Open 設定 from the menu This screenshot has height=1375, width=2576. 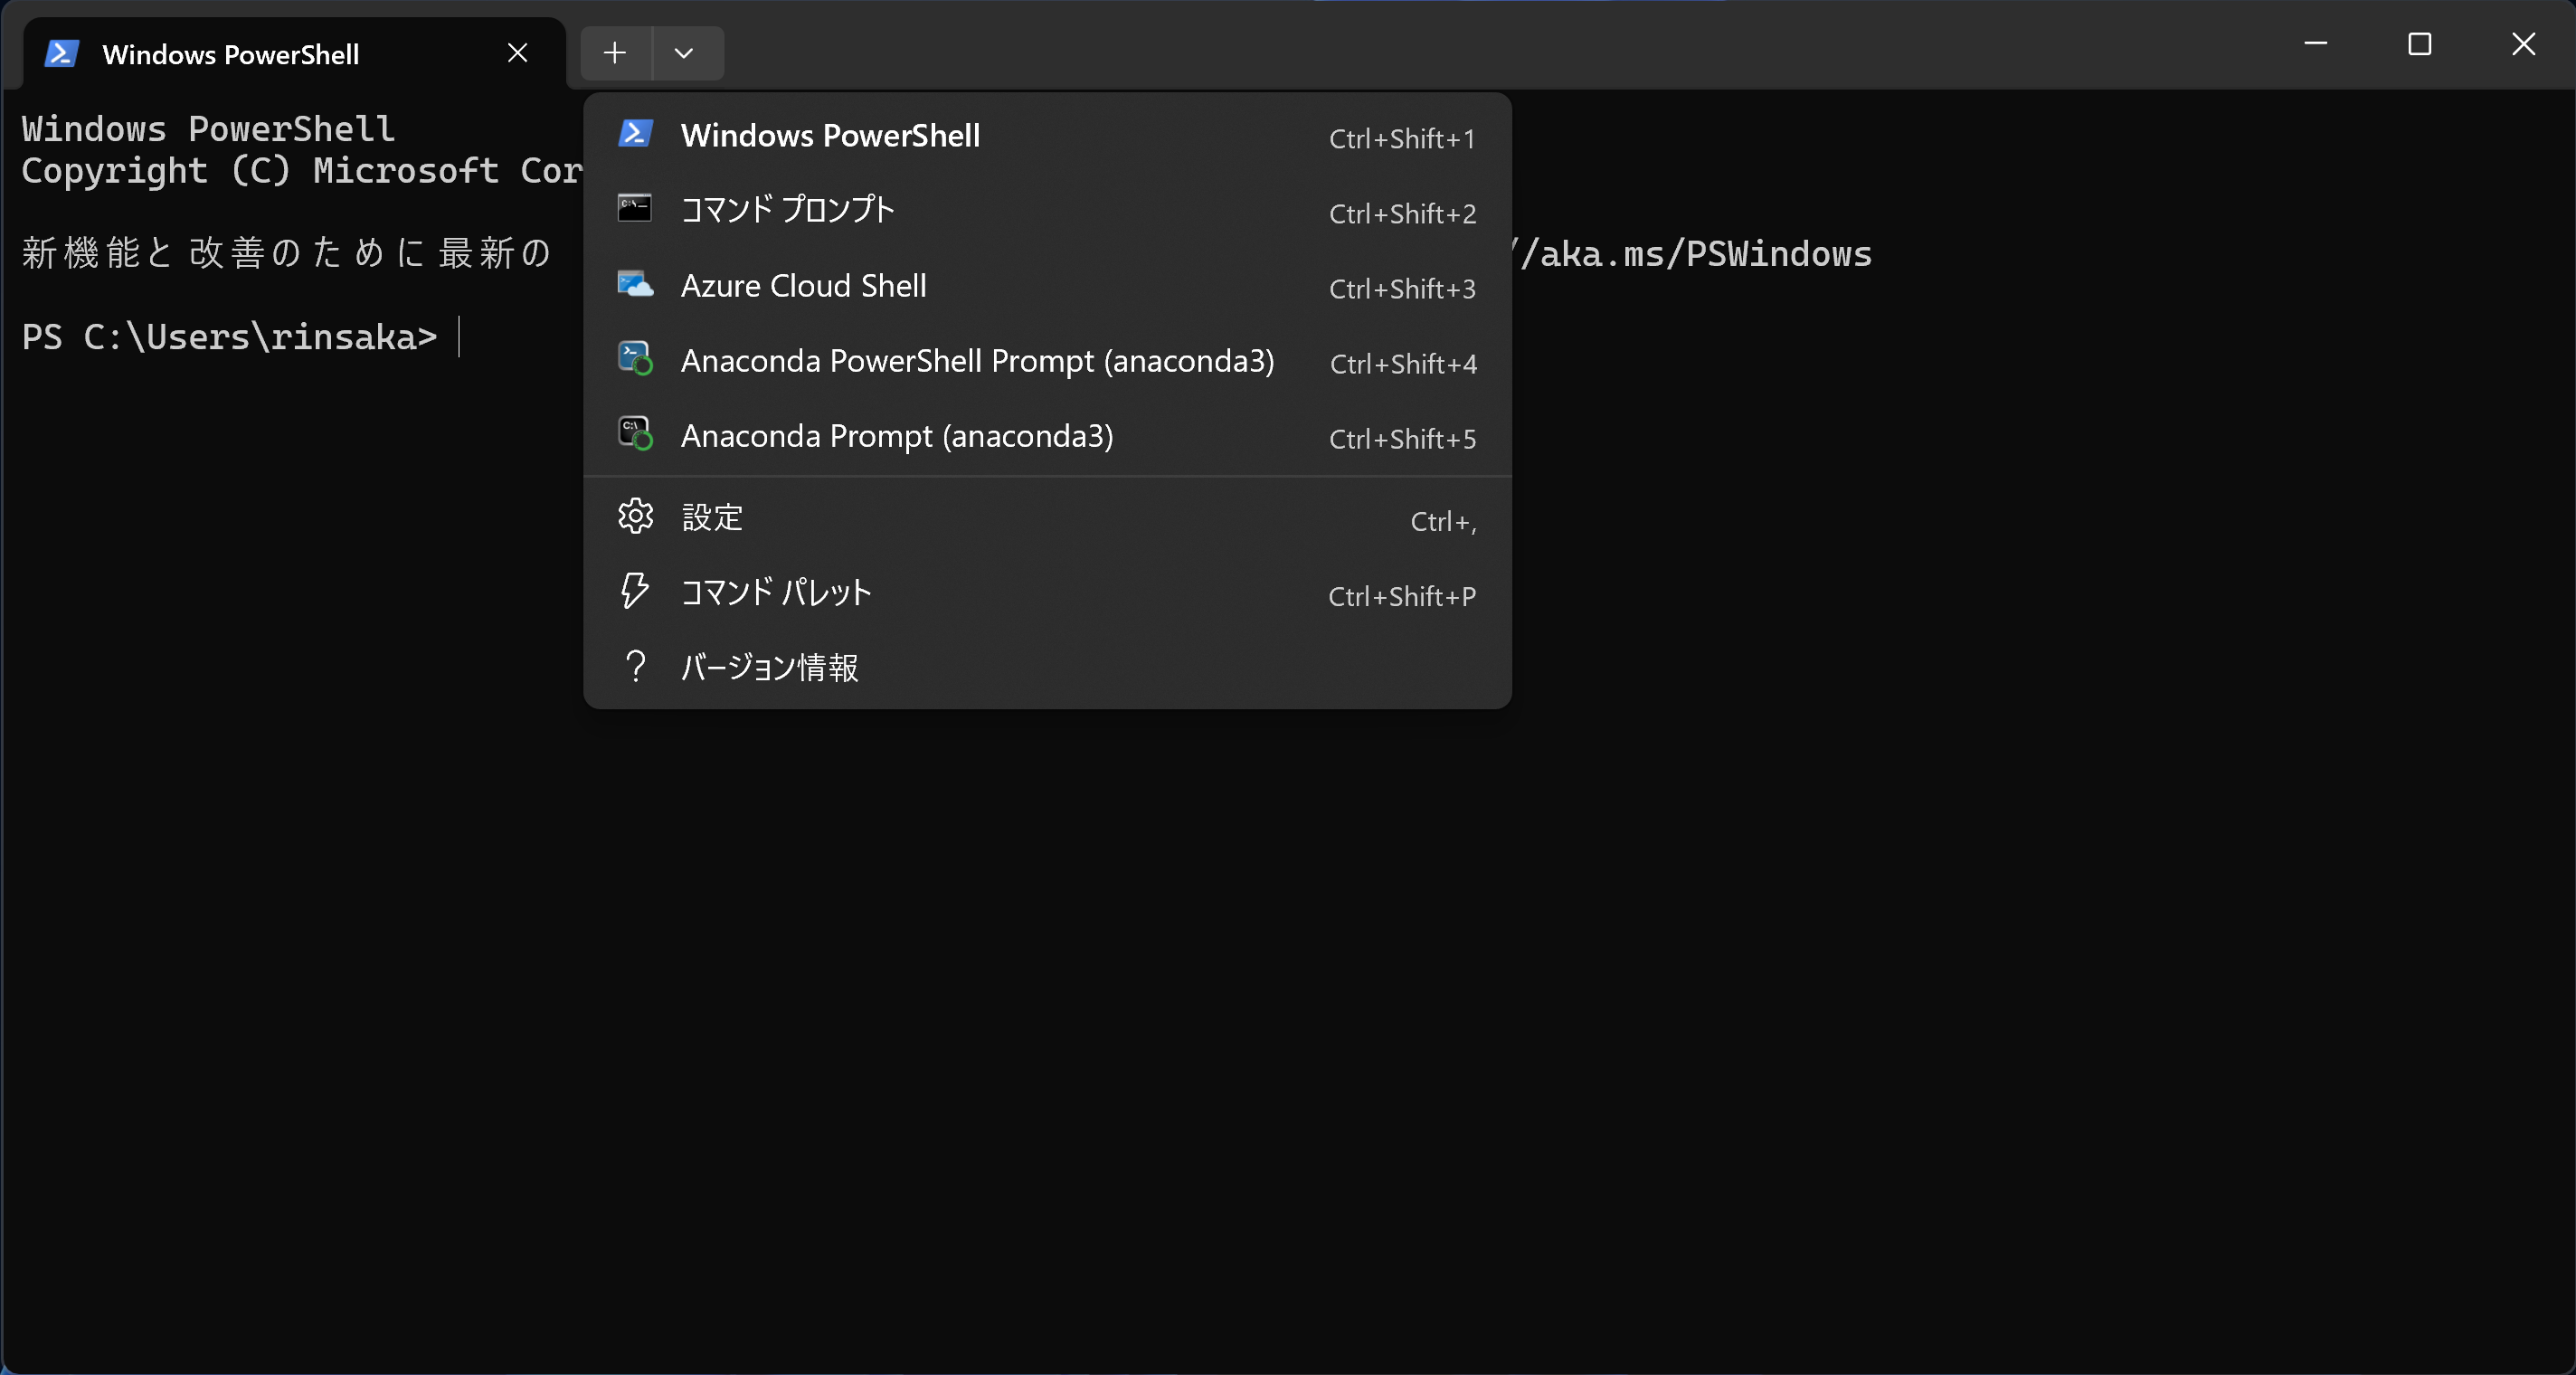pyautogui.click(x=1047, y=518)
